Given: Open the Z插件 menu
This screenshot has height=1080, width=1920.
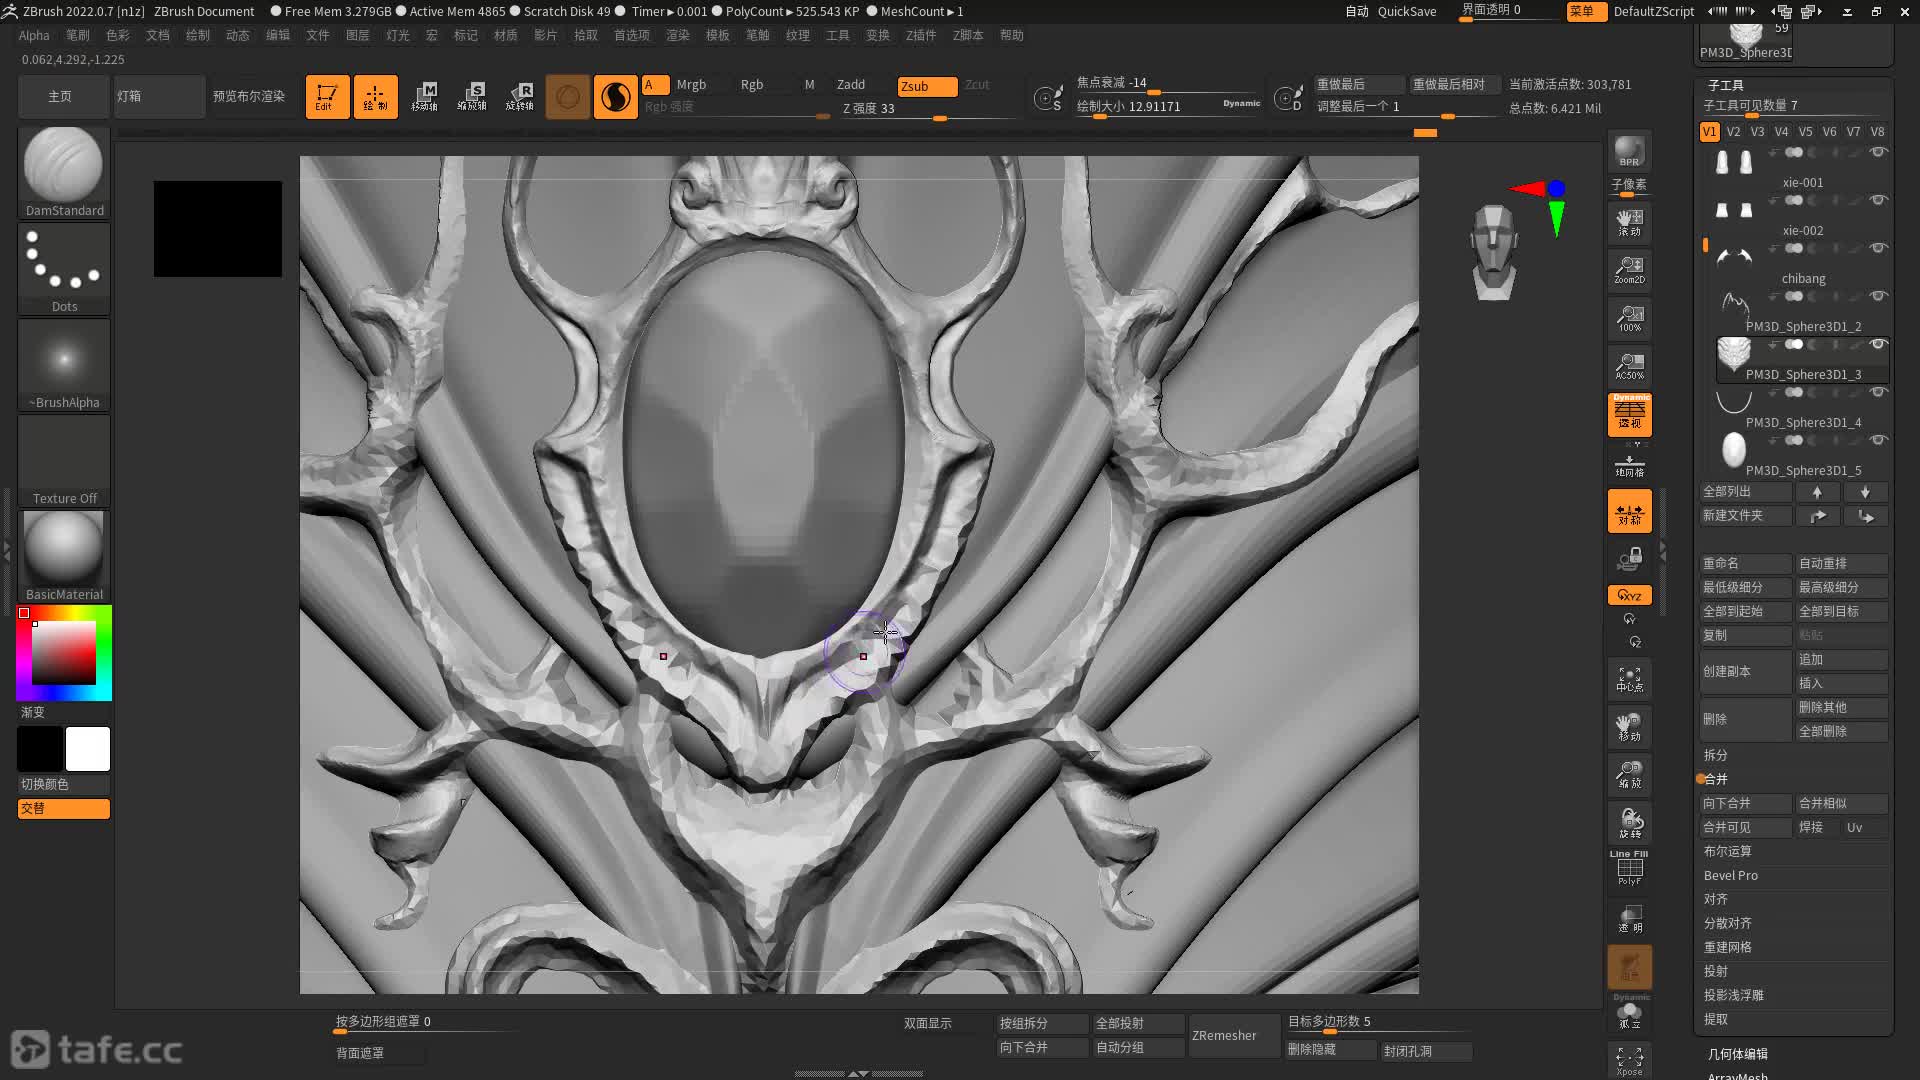Looking at the screenshot, I should tap(920, 35).
